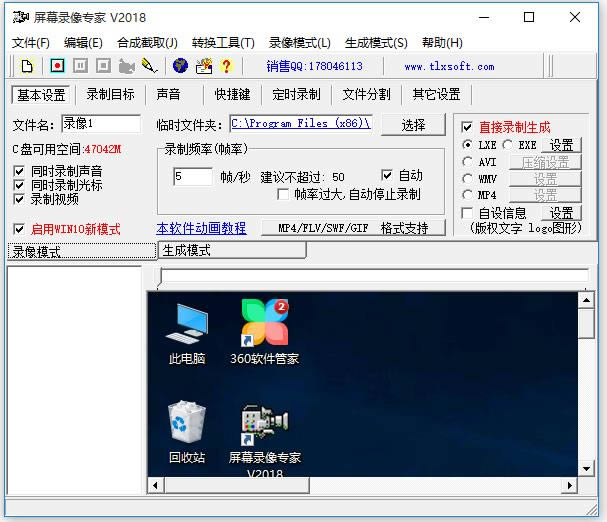Select the LXE format radio button
Screen dimensions: 607x522
point(467,145)
